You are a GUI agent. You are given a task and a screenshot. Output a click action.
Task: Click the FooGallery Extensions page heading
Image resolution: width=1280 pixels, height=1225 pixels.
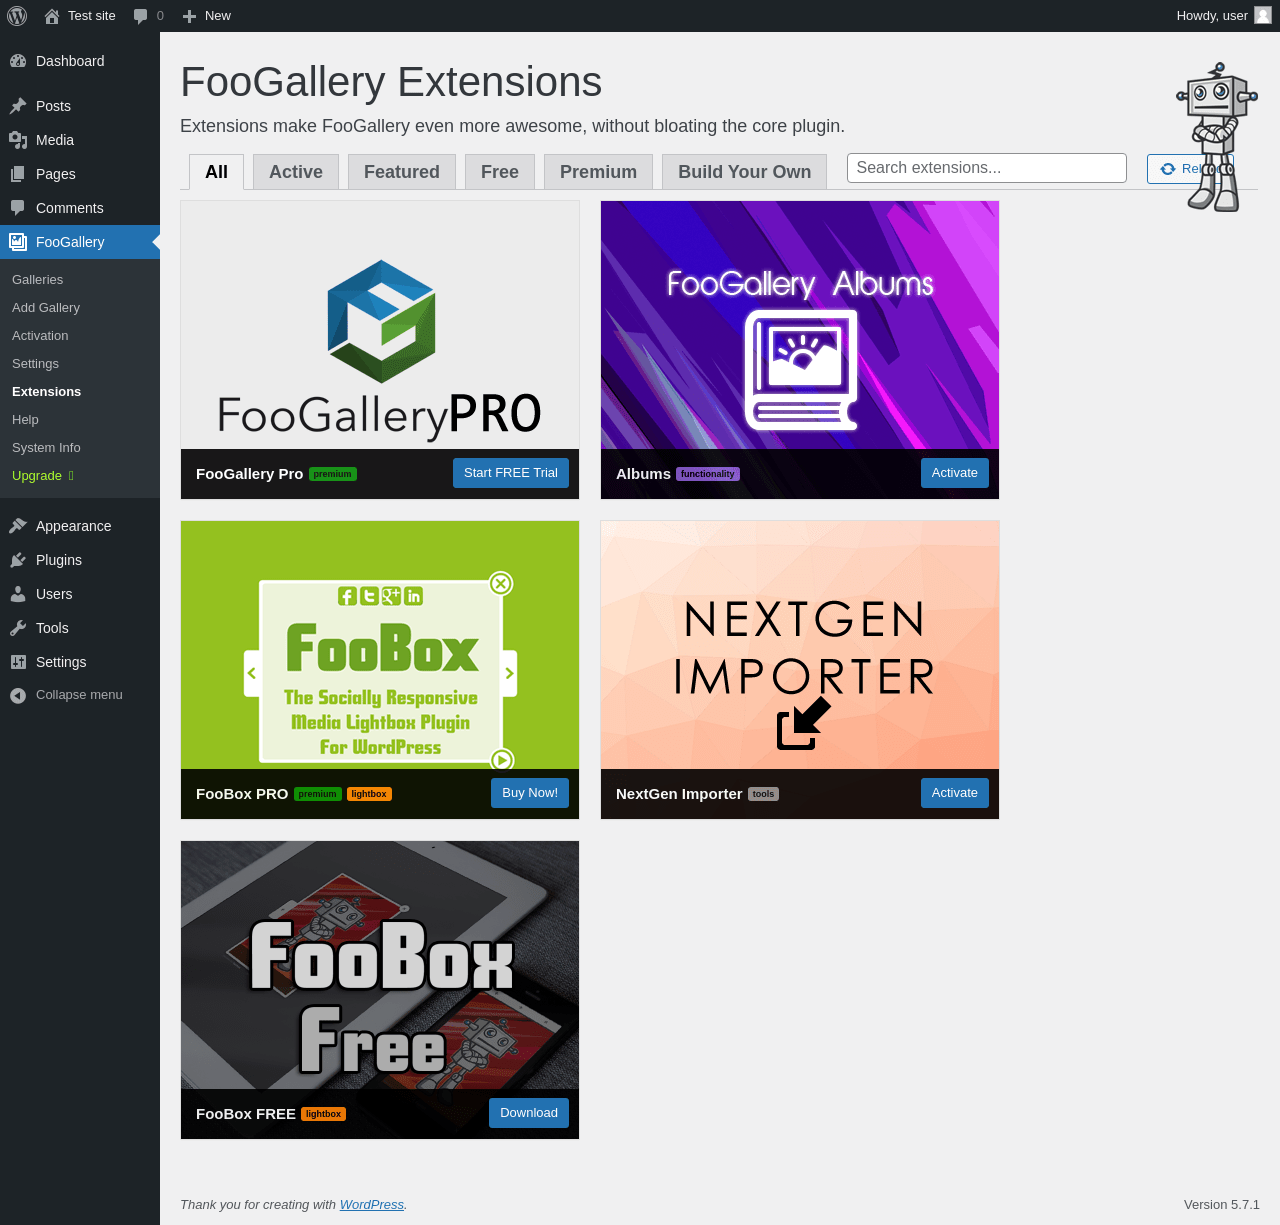click(x=391, y=82)
